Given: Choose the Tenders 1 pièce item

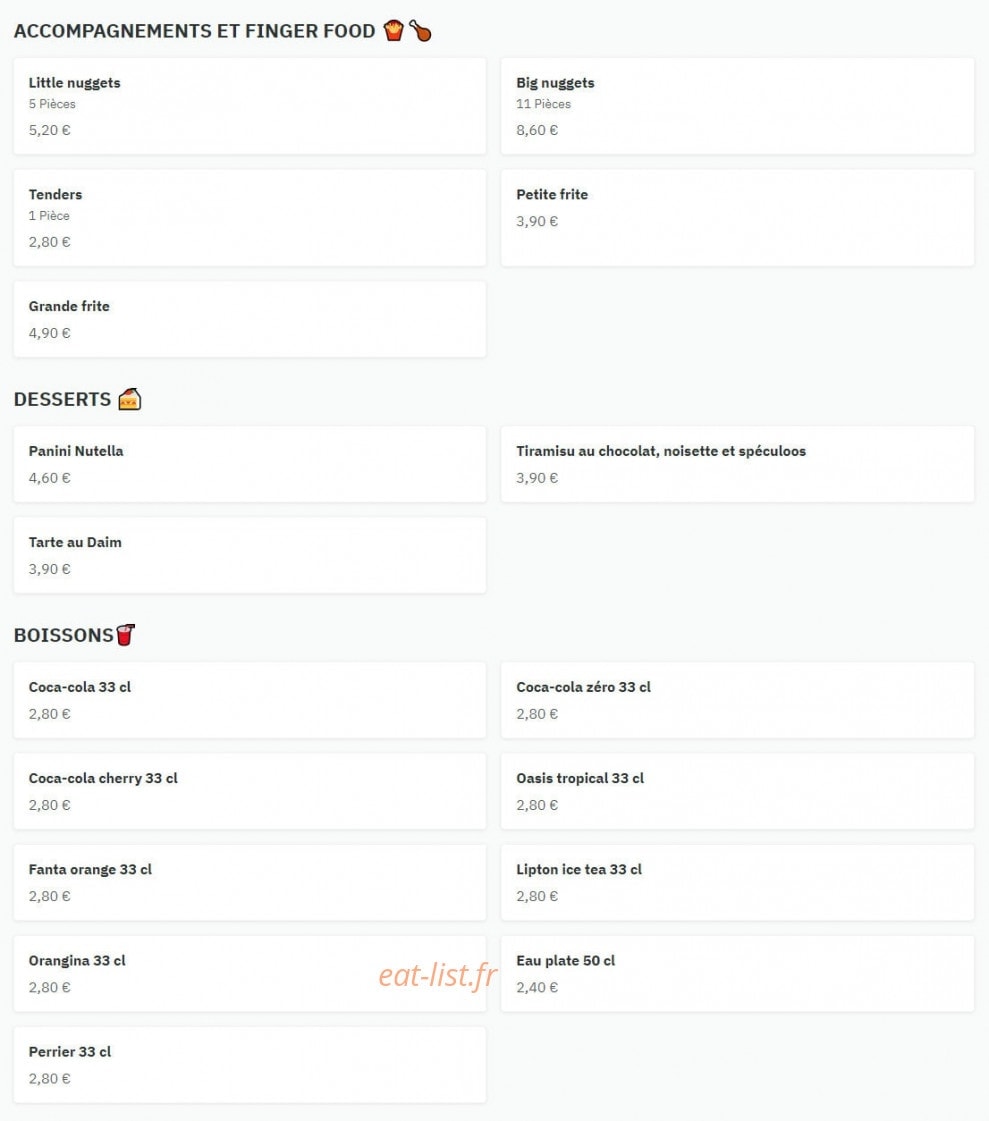Looking at the screenshot, I should click(250, 217).
